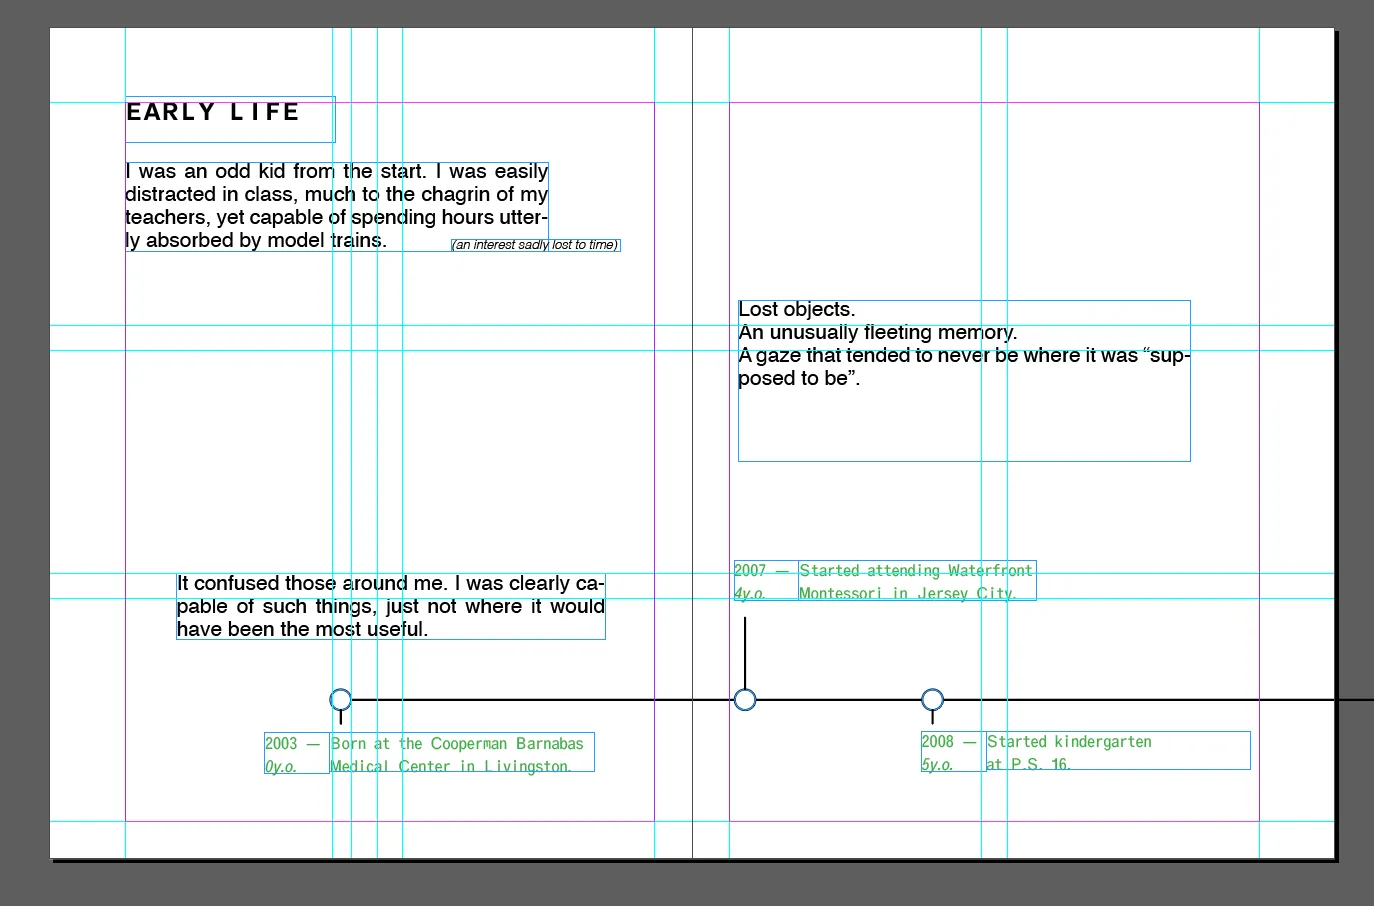This screenshot has width=1374, height=906.
Task: Click the 2007 timeline circle marker
Action: coord(745,699)
